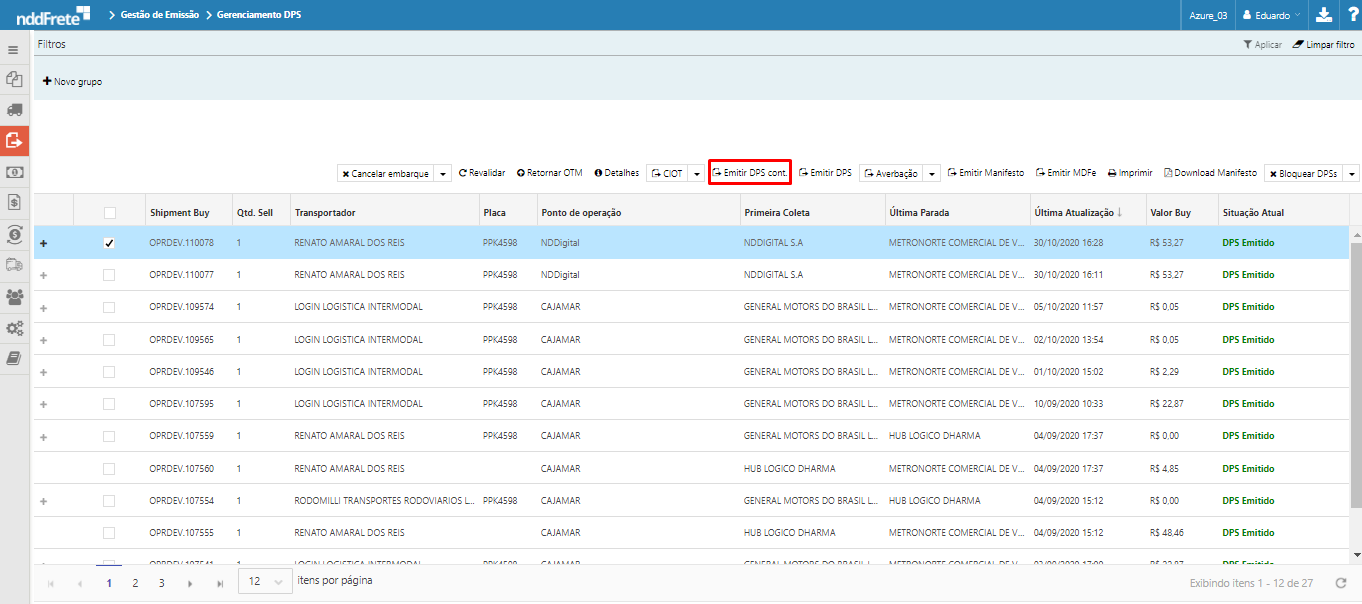Image resolution: width=1362 pixels, height=604 pixels.
Task: Sort by the Última Atualização column header
Action: (x=1073, y=213)
